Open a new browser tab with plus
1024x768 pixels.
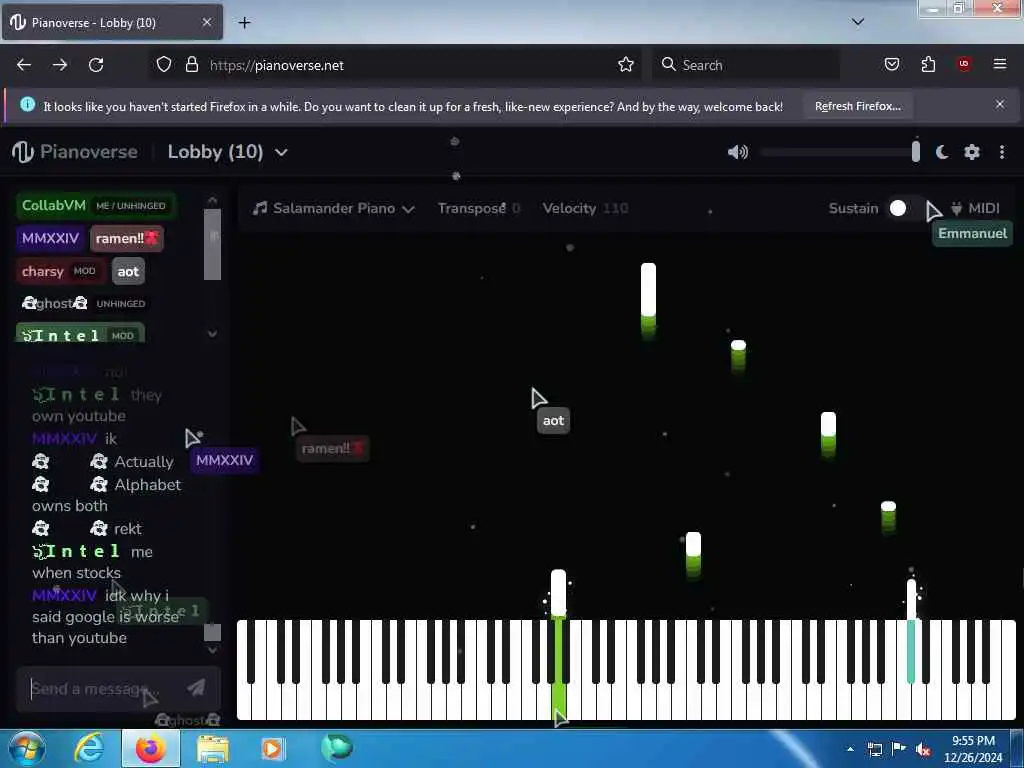point(244,23)
